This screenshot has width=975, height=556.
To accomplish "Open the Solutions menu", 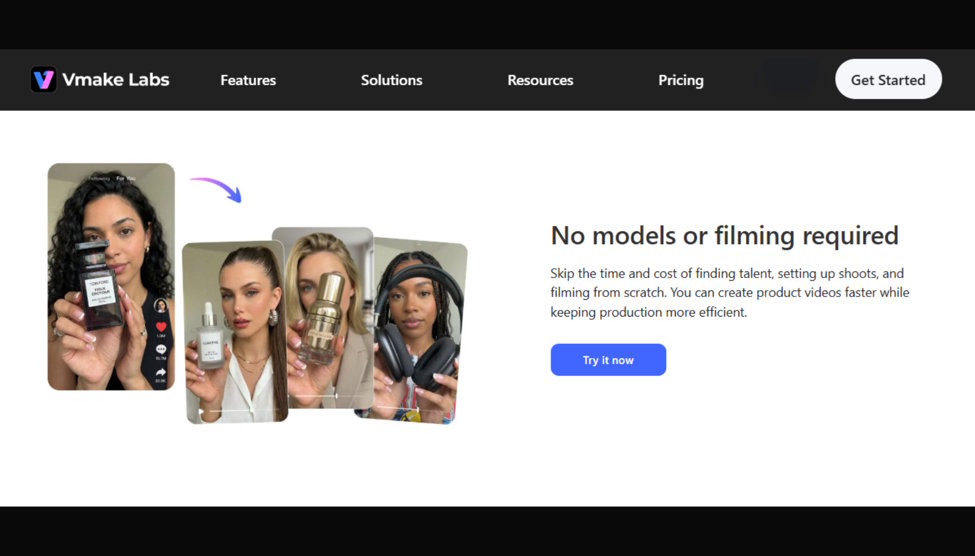I will [392, 80].
